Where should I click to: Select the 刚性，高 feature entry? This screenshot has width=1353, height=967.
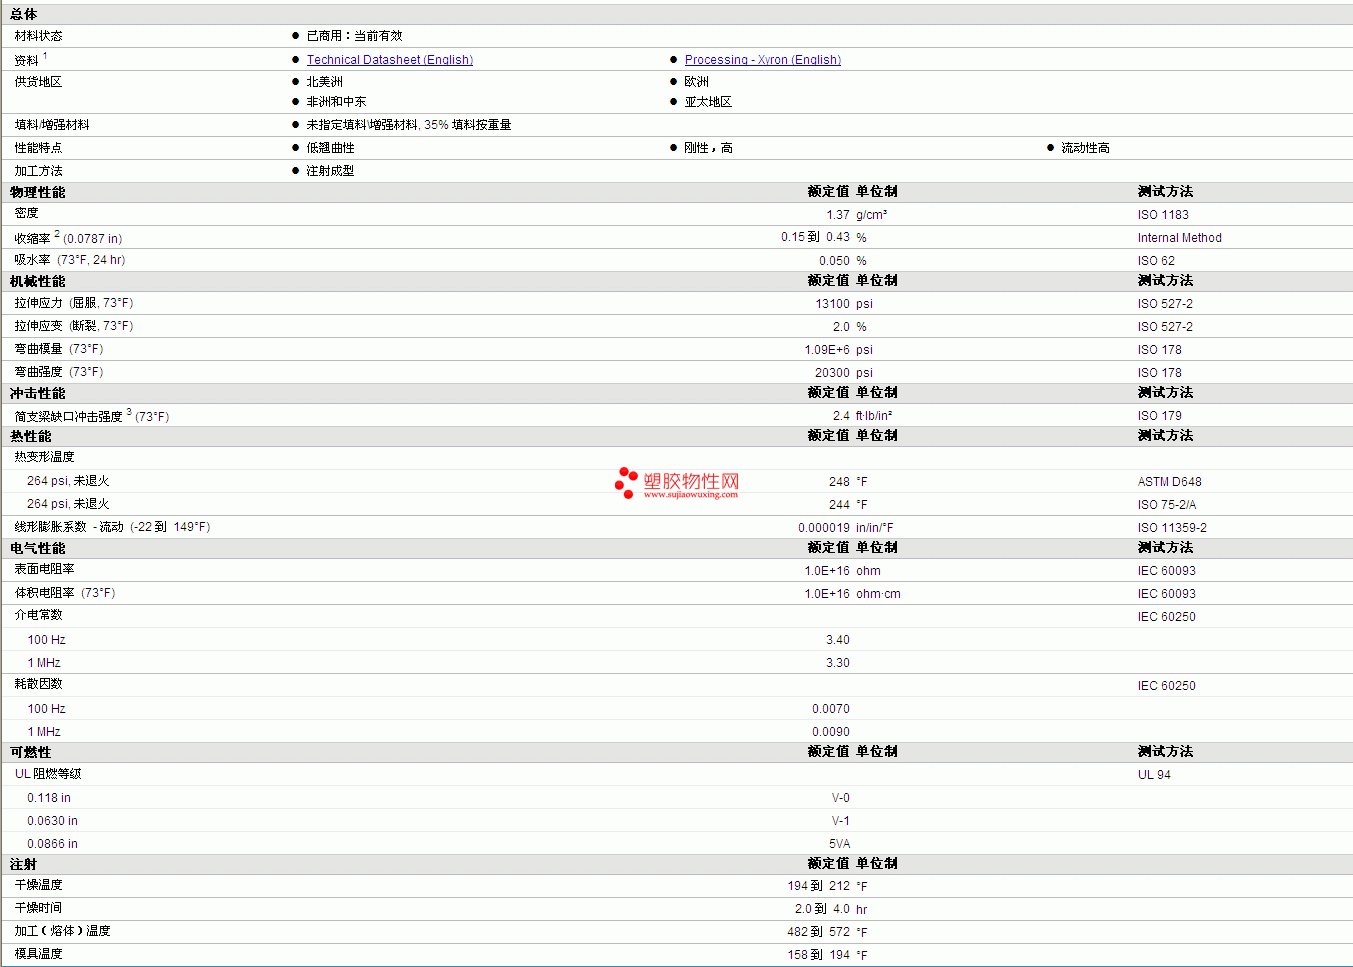click(x=708, y=148)
